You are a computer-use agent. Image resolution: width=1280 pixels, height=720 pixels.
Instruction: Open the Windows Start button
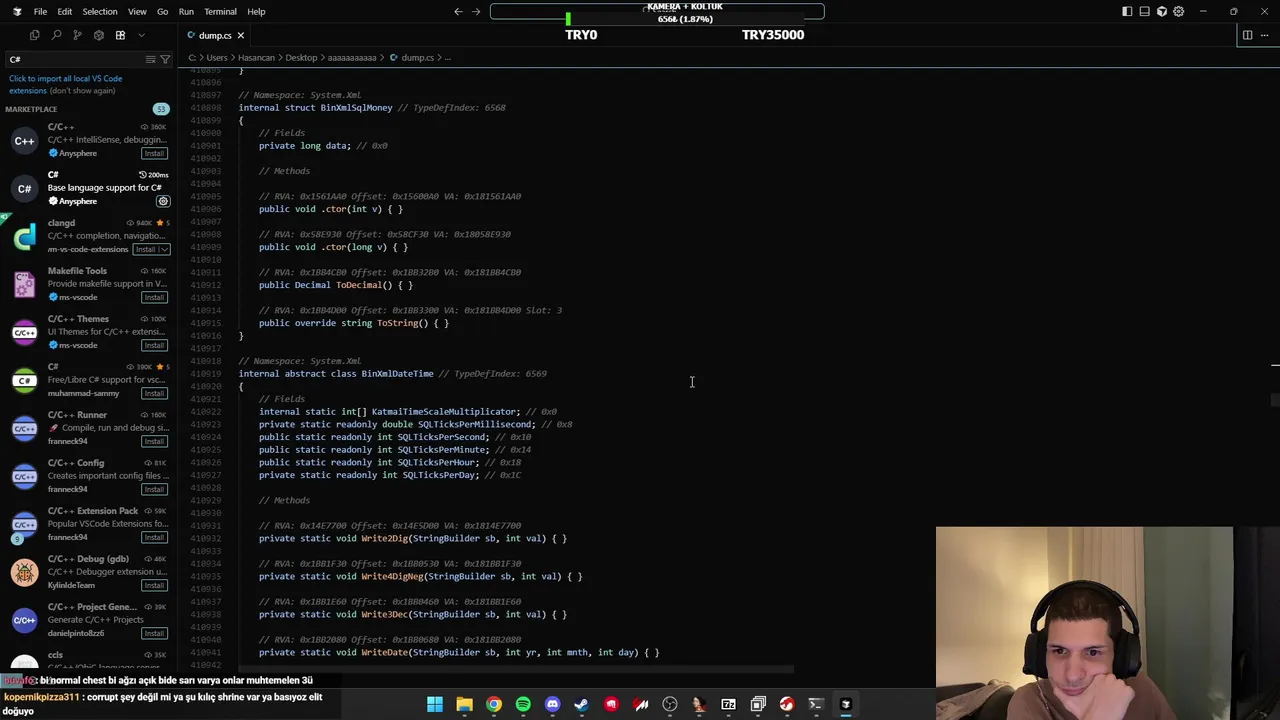tap(435, 704)
